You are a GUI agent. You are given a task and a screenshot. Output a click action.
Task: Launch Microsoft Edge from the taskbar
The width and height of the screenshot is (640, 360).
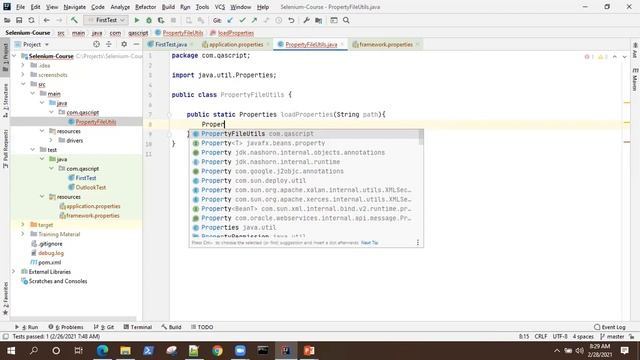pos(102,351)
